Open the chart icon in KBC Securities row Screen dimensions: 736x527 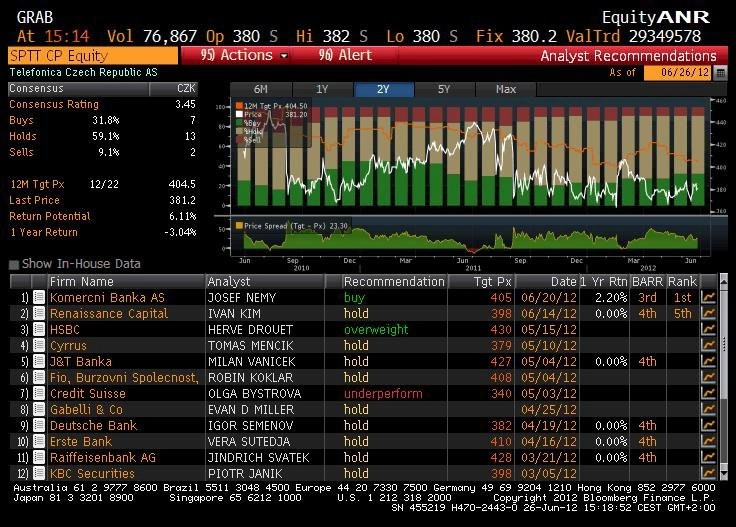[x=708, y=473]
